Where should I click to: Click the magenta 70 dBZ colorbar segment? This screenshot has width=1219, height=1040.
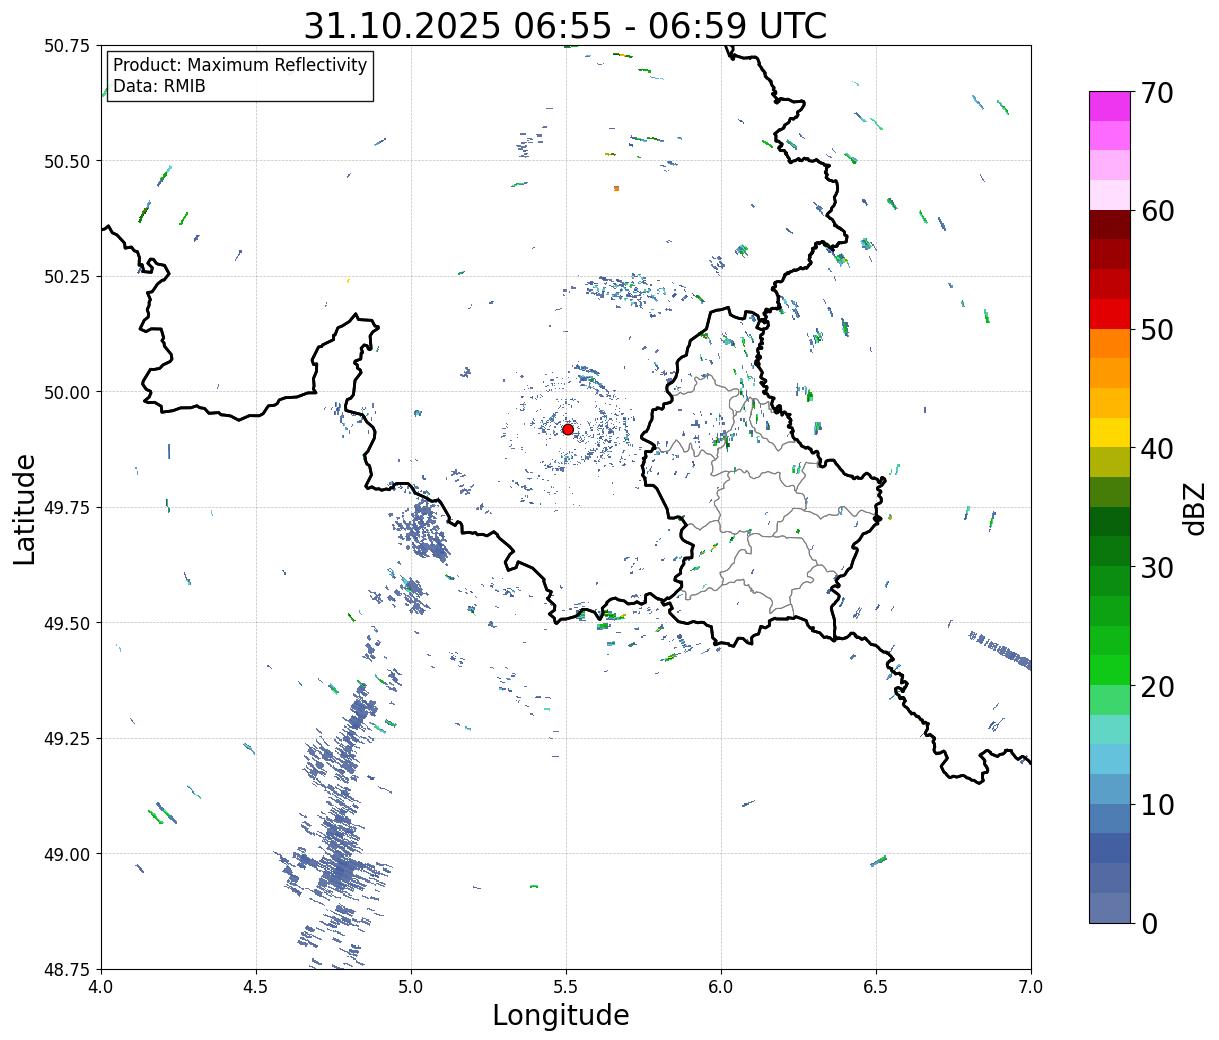coord(1109,106)
